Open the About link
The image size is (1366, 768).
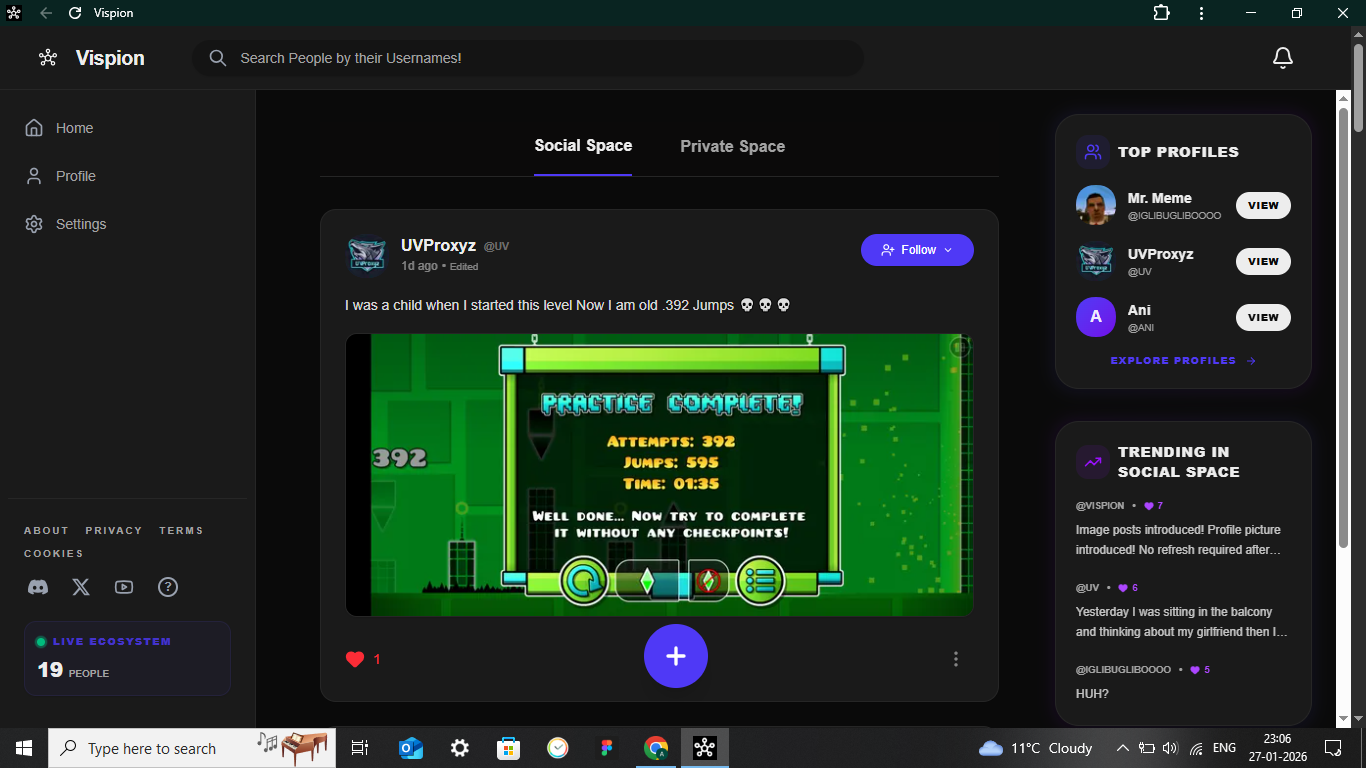(46, 530)
